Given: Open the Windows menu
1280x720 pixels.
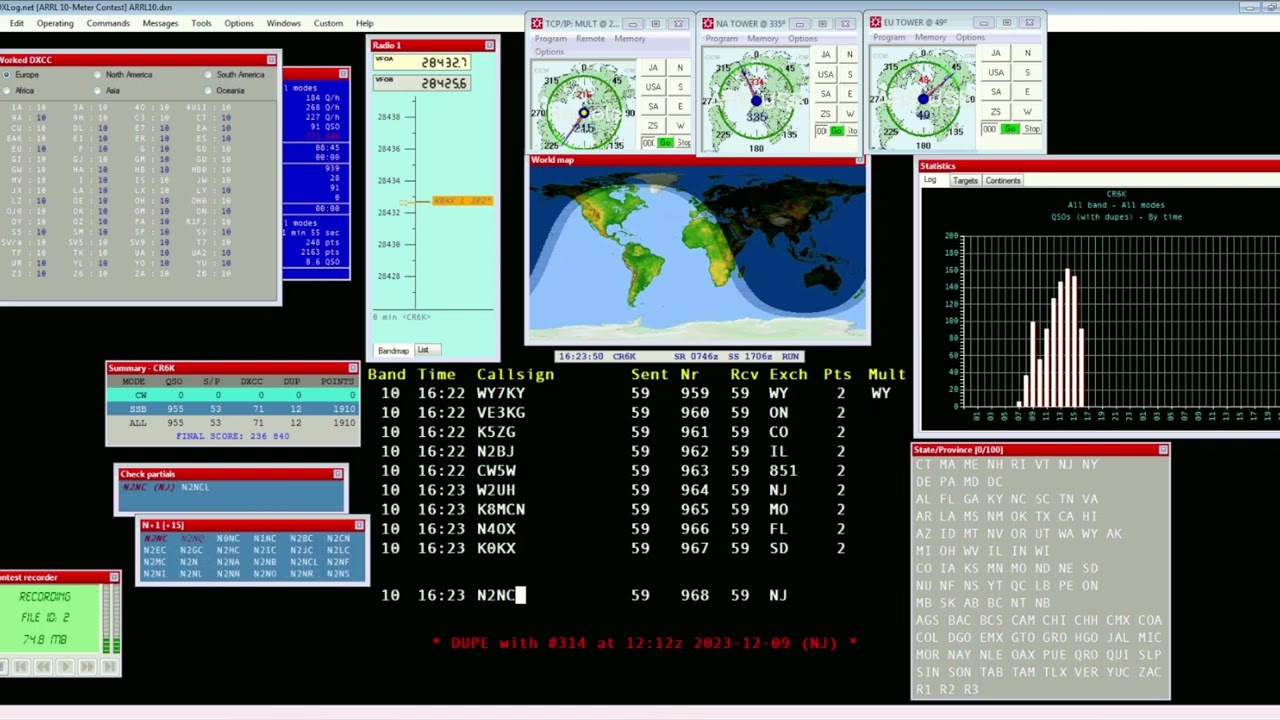Looking at the screenshot, I should pyautogui.click(x=283, y=23).
